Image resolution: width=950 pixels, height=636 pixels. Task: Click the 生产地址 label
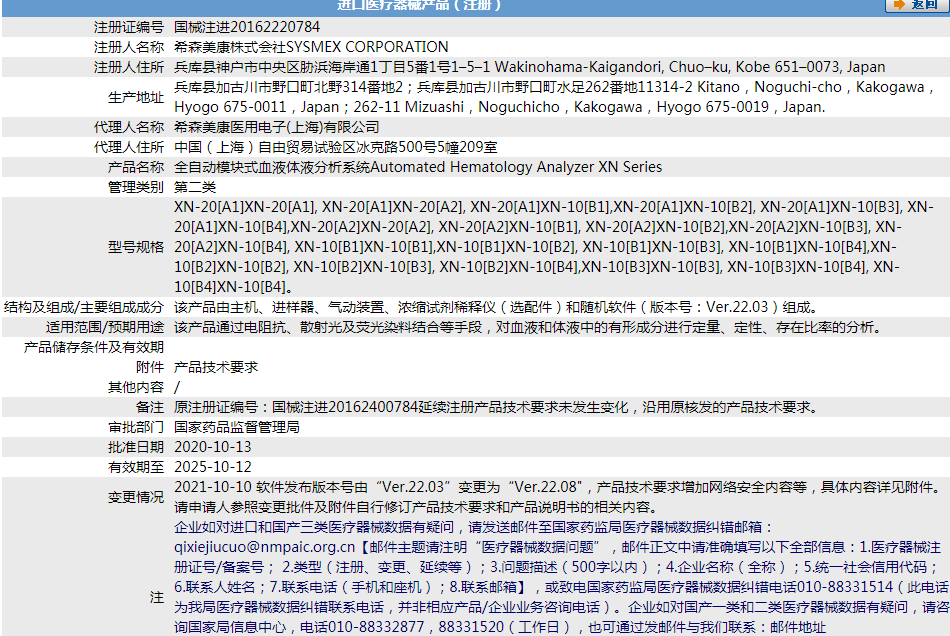[x=136, y=98]
